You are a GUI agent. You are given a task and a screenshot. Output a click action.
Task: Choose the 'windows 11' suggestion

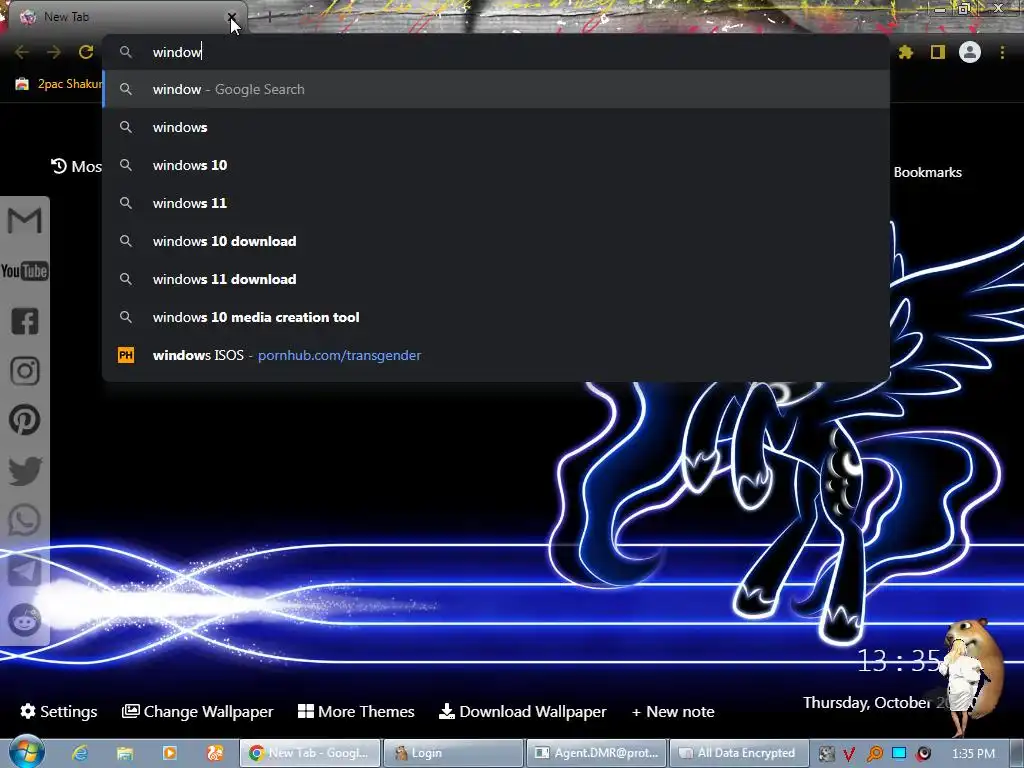tap(496, 203)
